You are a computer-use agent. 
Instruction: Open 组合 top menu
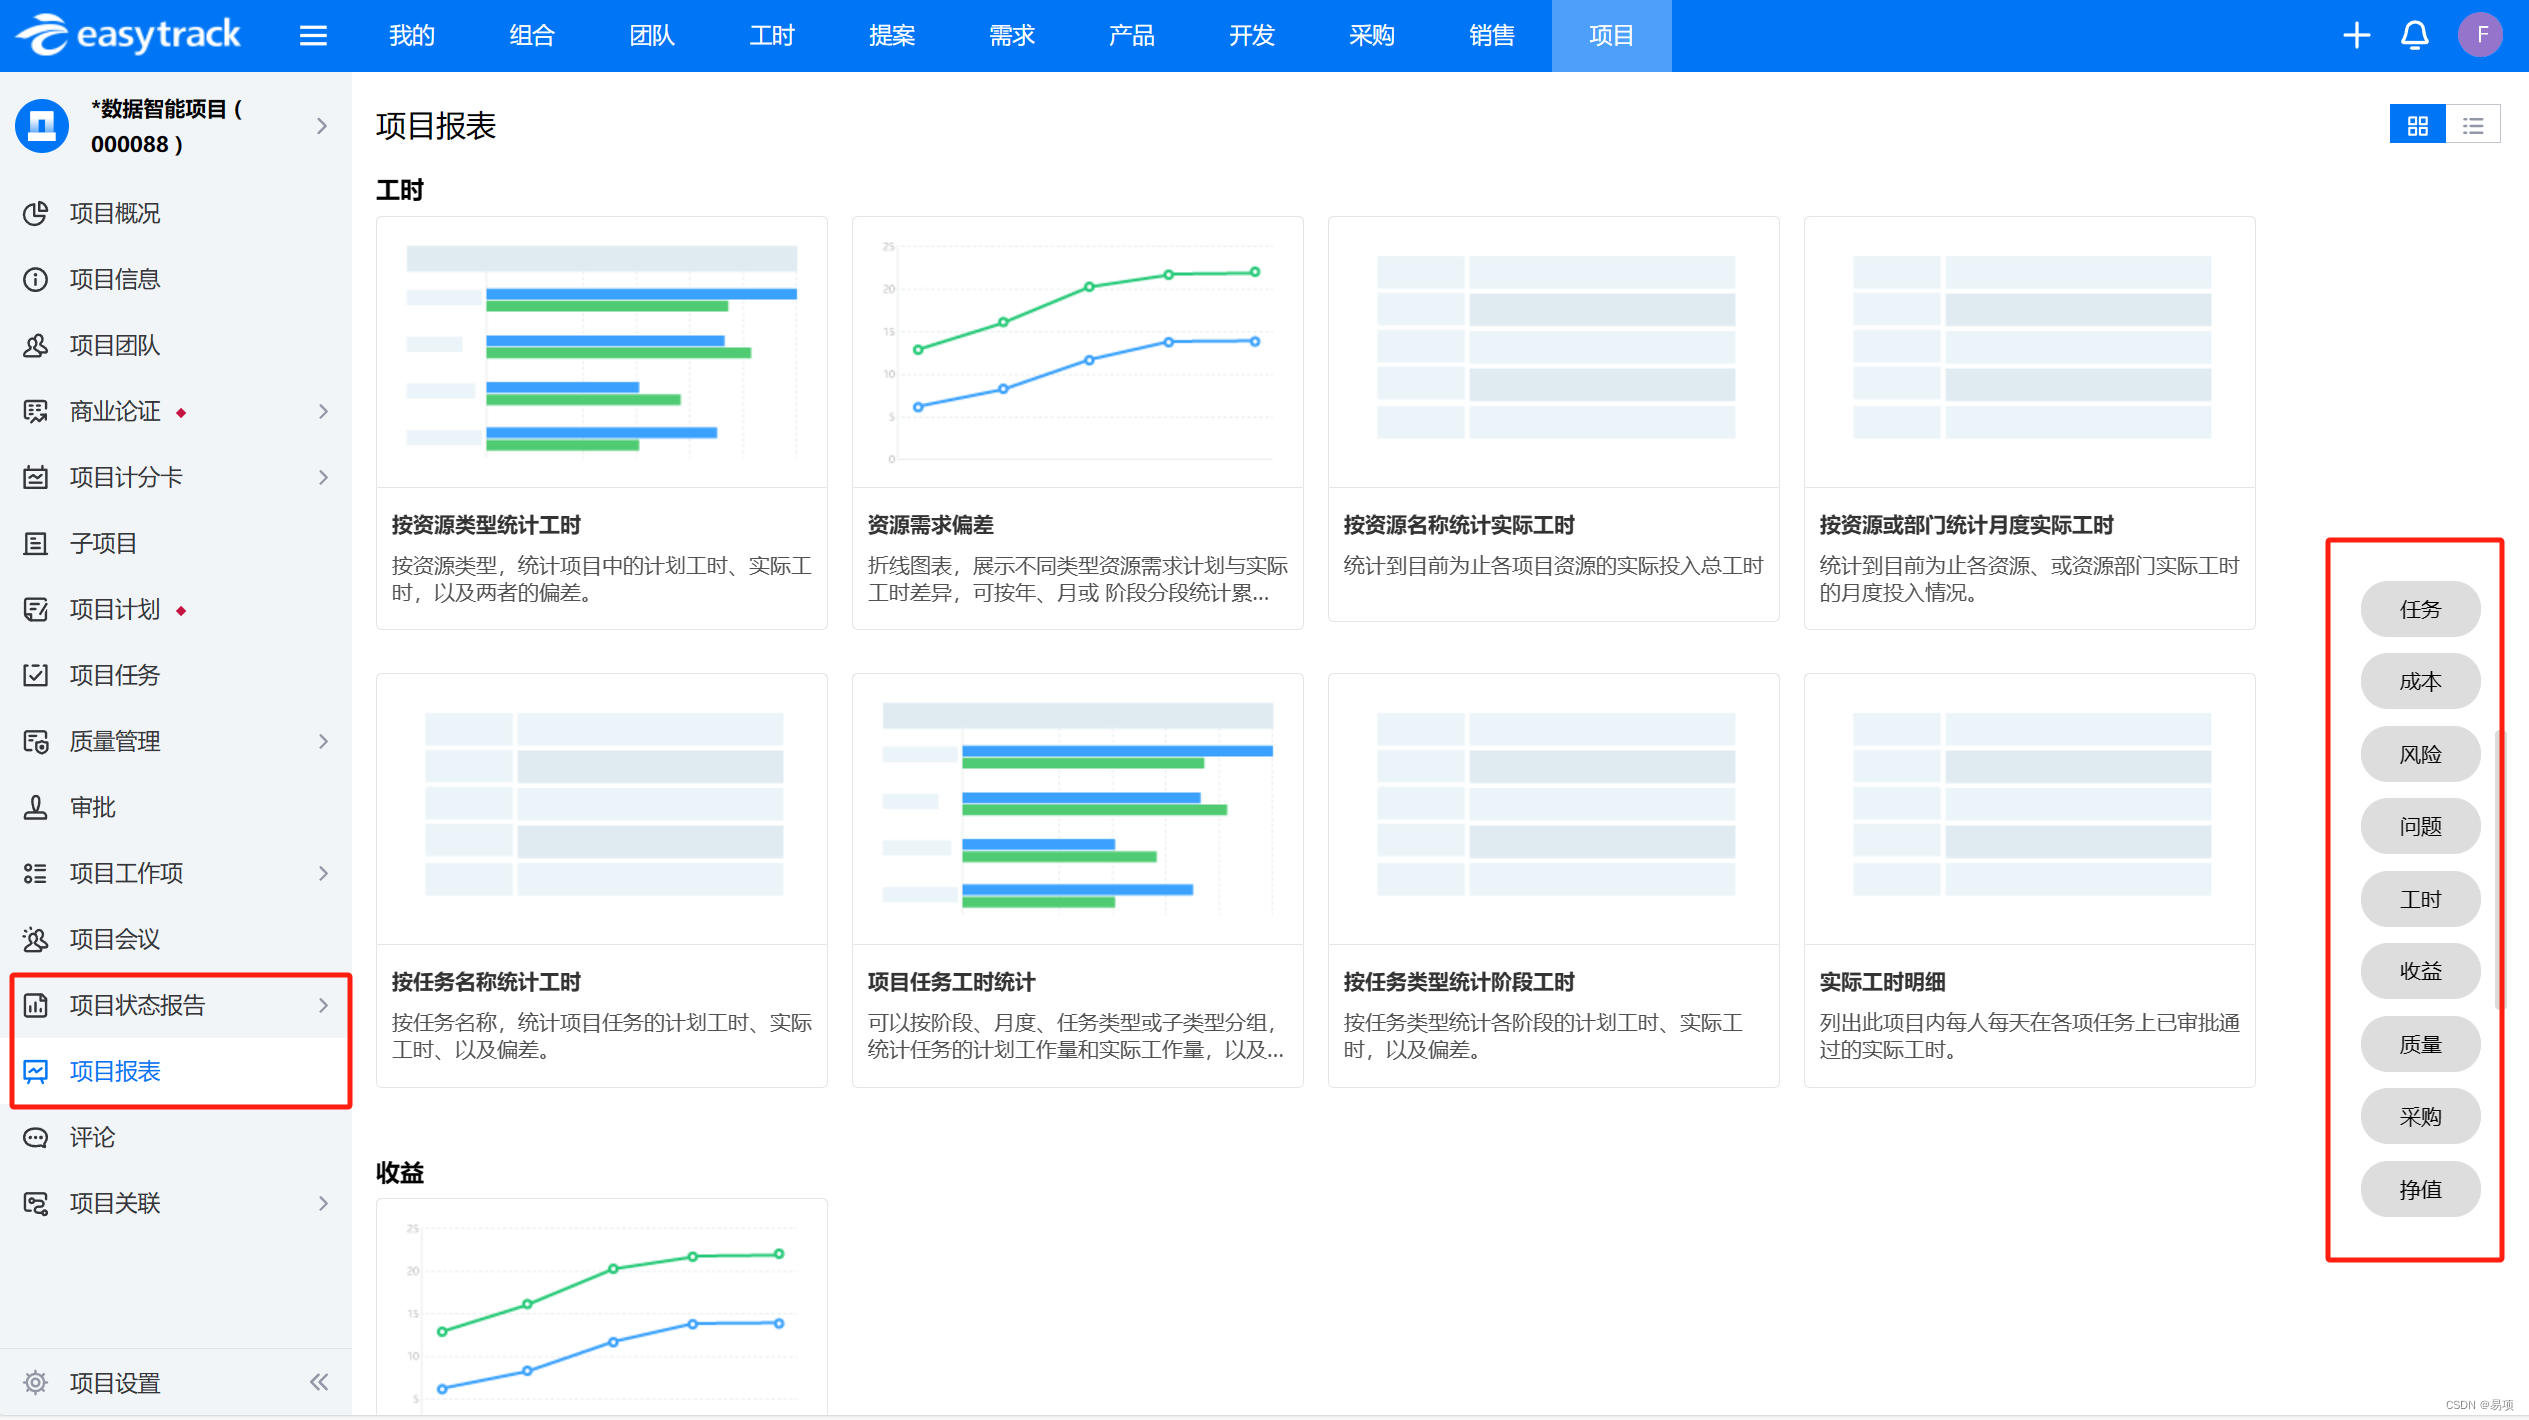[532, 36]
